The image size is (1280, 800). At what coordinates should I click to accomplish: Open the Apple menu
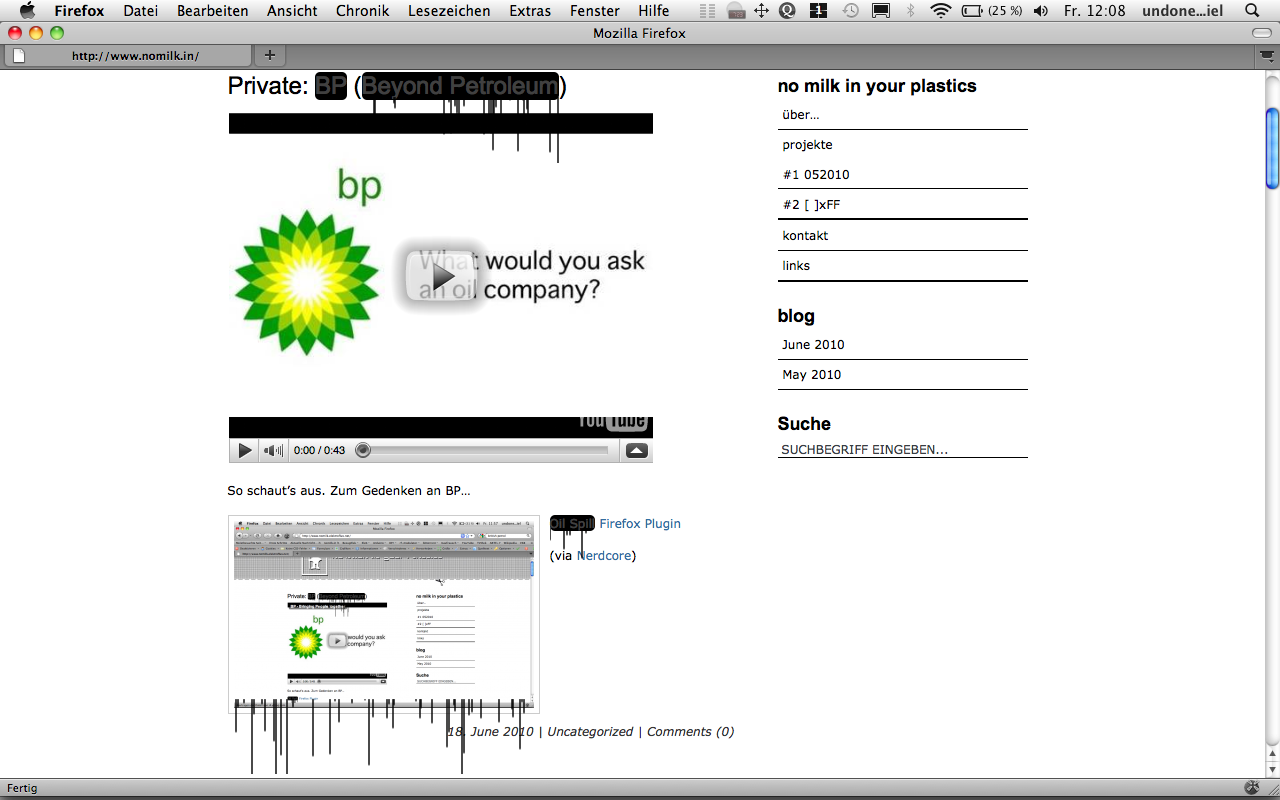point(27,11)
